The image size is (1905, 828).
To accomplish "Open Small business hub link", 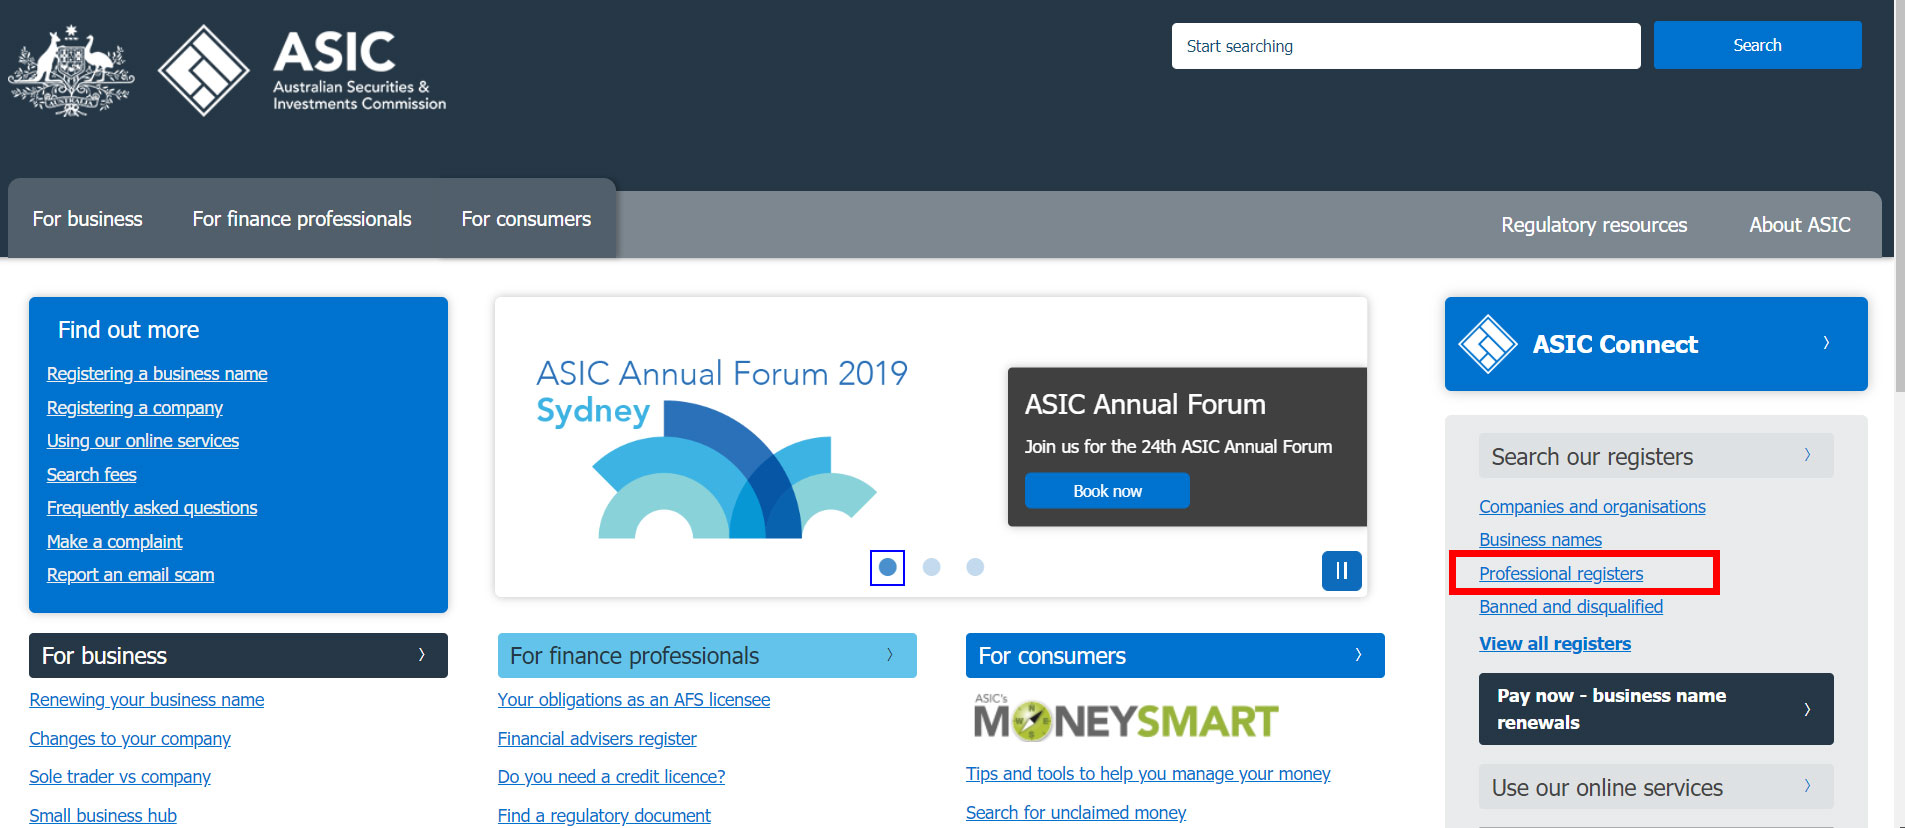I will tap(103, 816).
